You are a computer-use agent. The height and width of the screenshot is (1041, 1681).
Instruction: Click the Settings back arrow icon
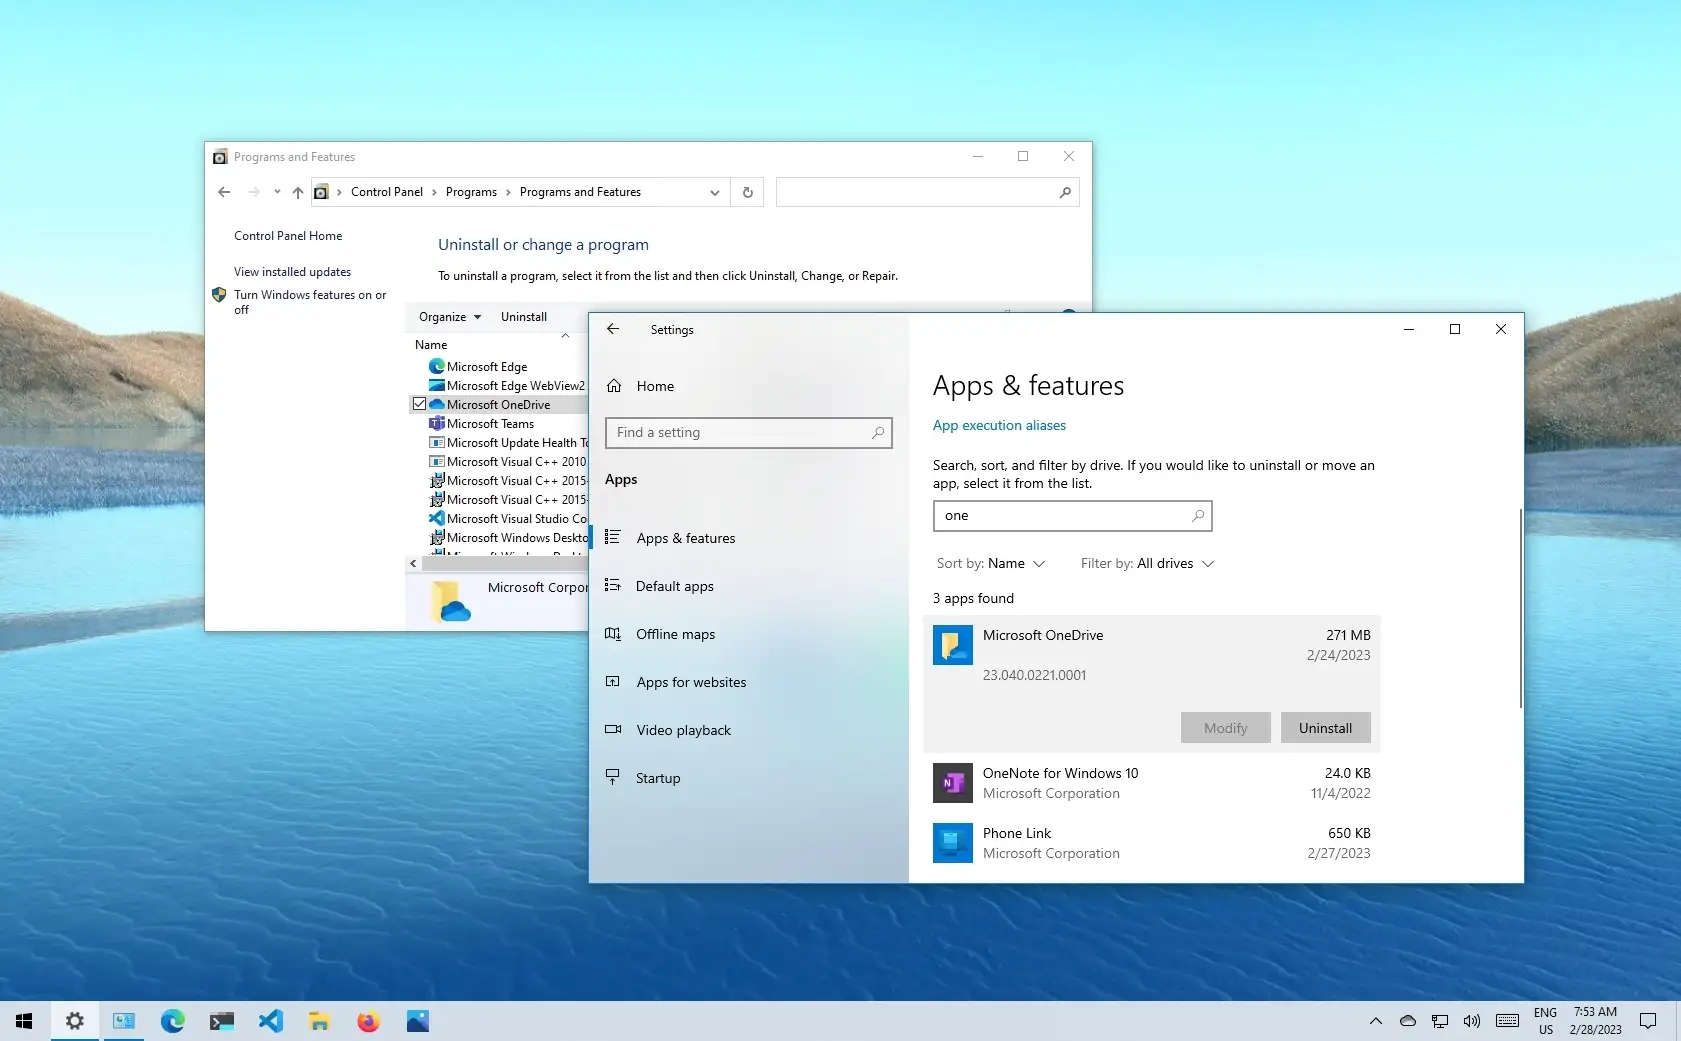[613, 329]
